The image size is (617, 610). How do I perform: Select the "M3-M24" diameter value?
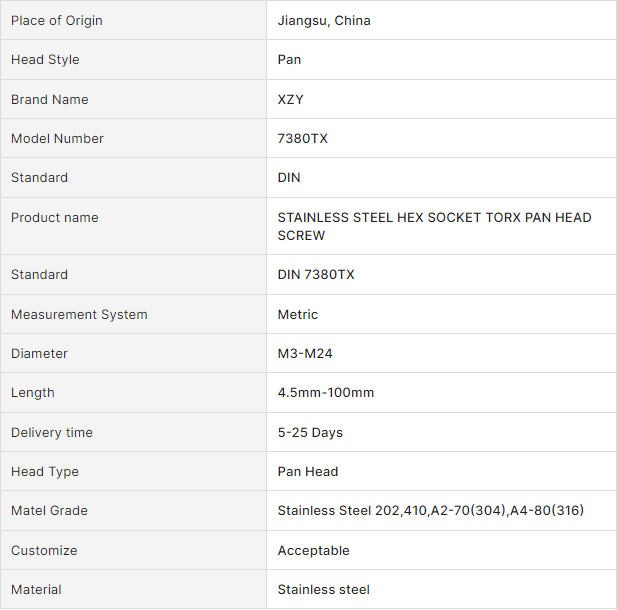(x=305, y=354)
